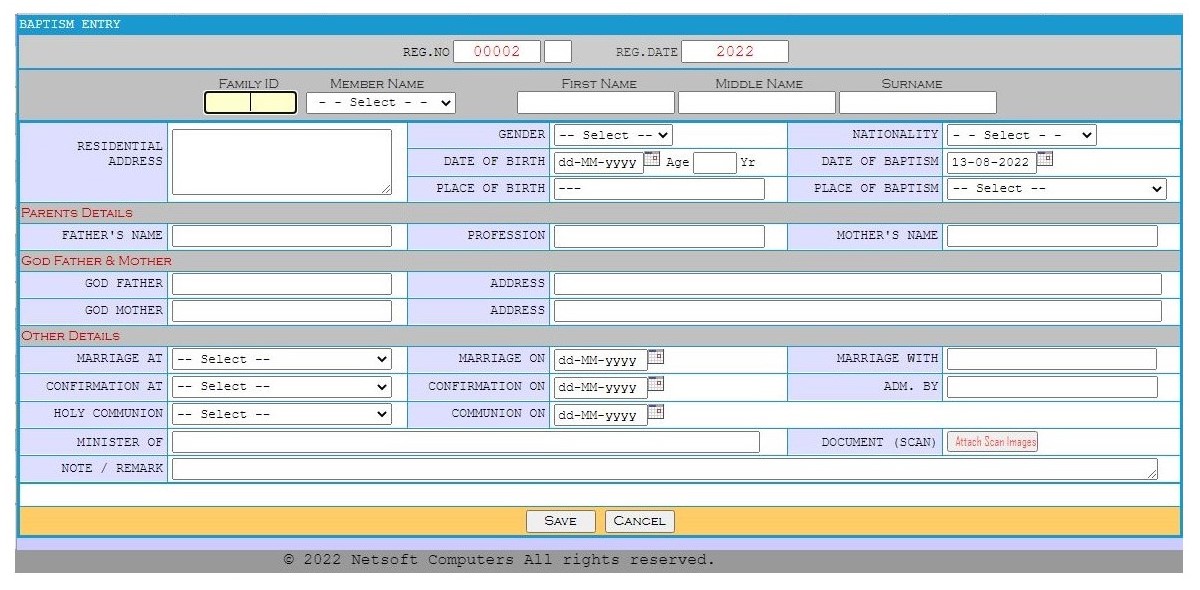
Task: Click in the Residential Address text area
Action: pyautogui.click(x=281, y=161)
